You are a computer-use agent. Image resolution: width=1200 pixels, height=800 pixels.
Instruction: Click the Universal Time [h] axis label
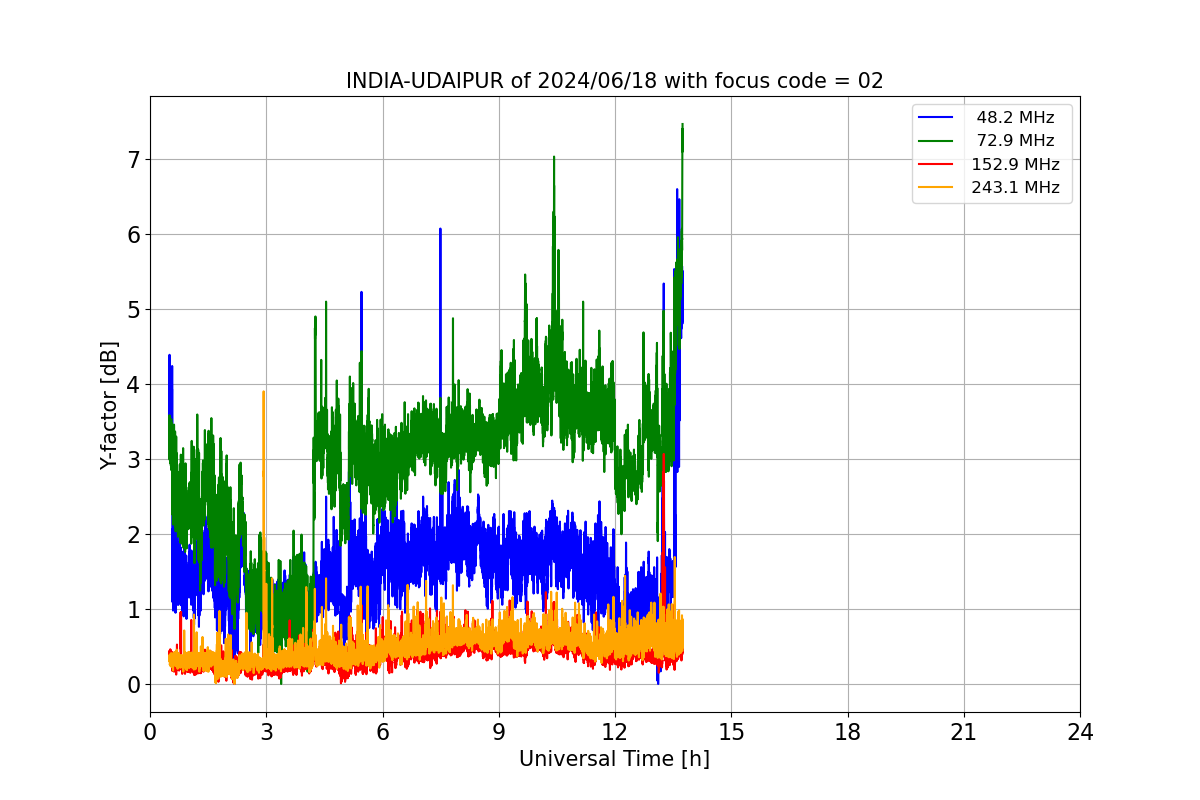[x=614, y=759]
